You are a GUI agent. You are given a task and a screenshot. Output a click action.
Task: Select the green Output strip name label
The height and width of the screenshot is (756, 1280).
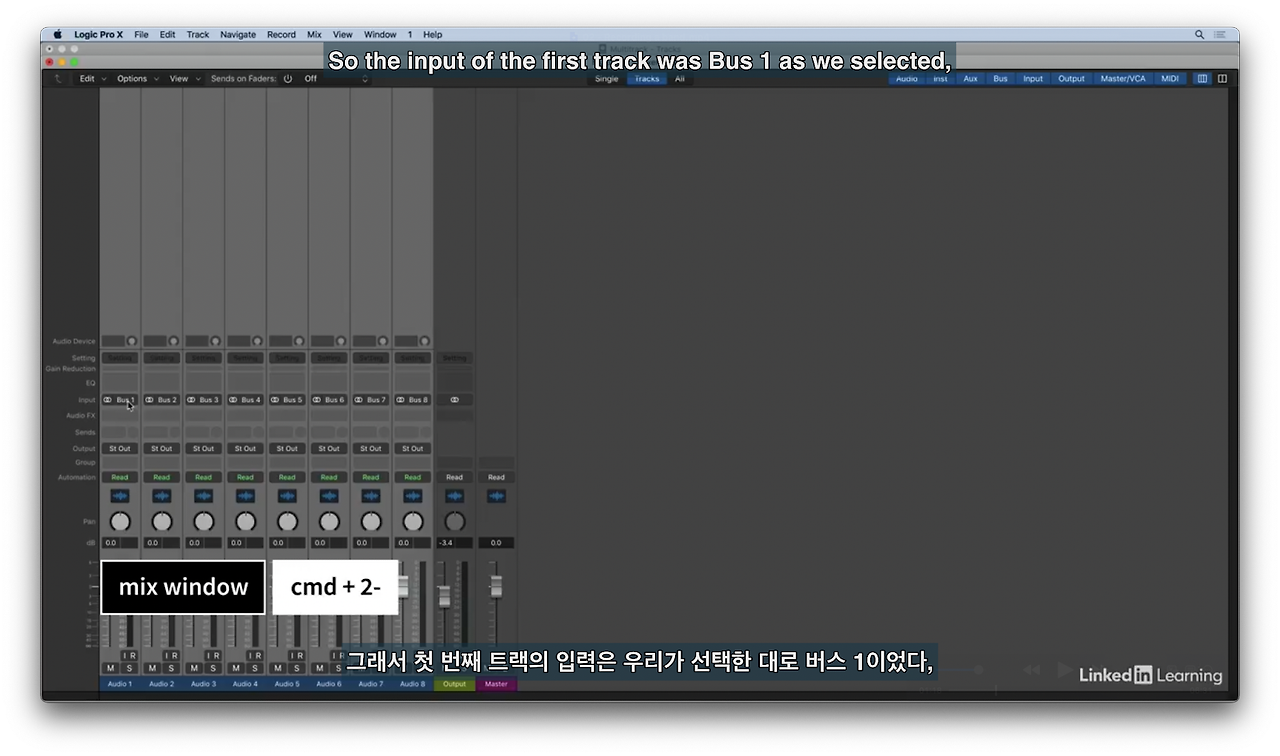455,684
